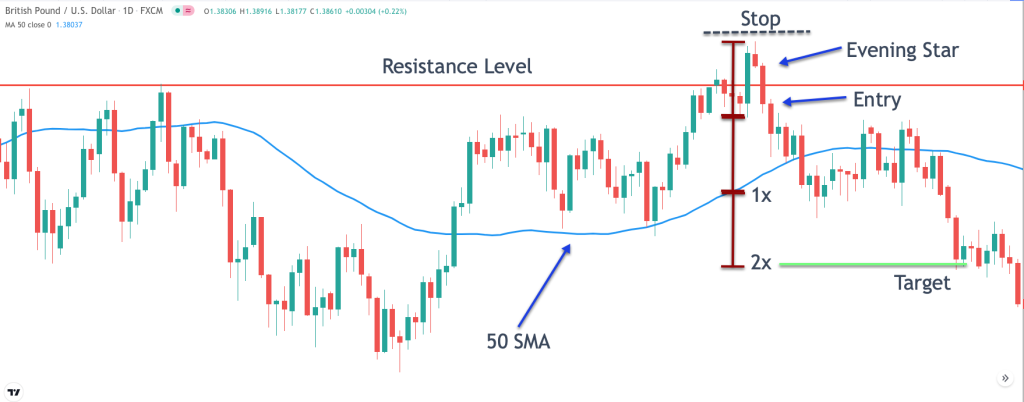Click the 2x risk multiple label
The image size is (1024, 402).
coord(761,264)
